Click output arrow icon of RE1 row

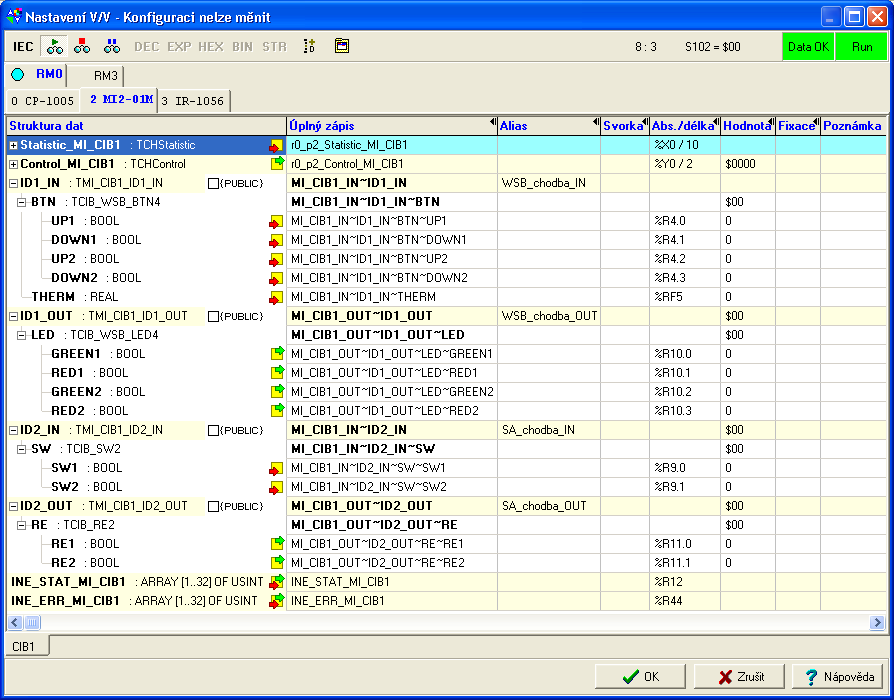click(277, 544)
